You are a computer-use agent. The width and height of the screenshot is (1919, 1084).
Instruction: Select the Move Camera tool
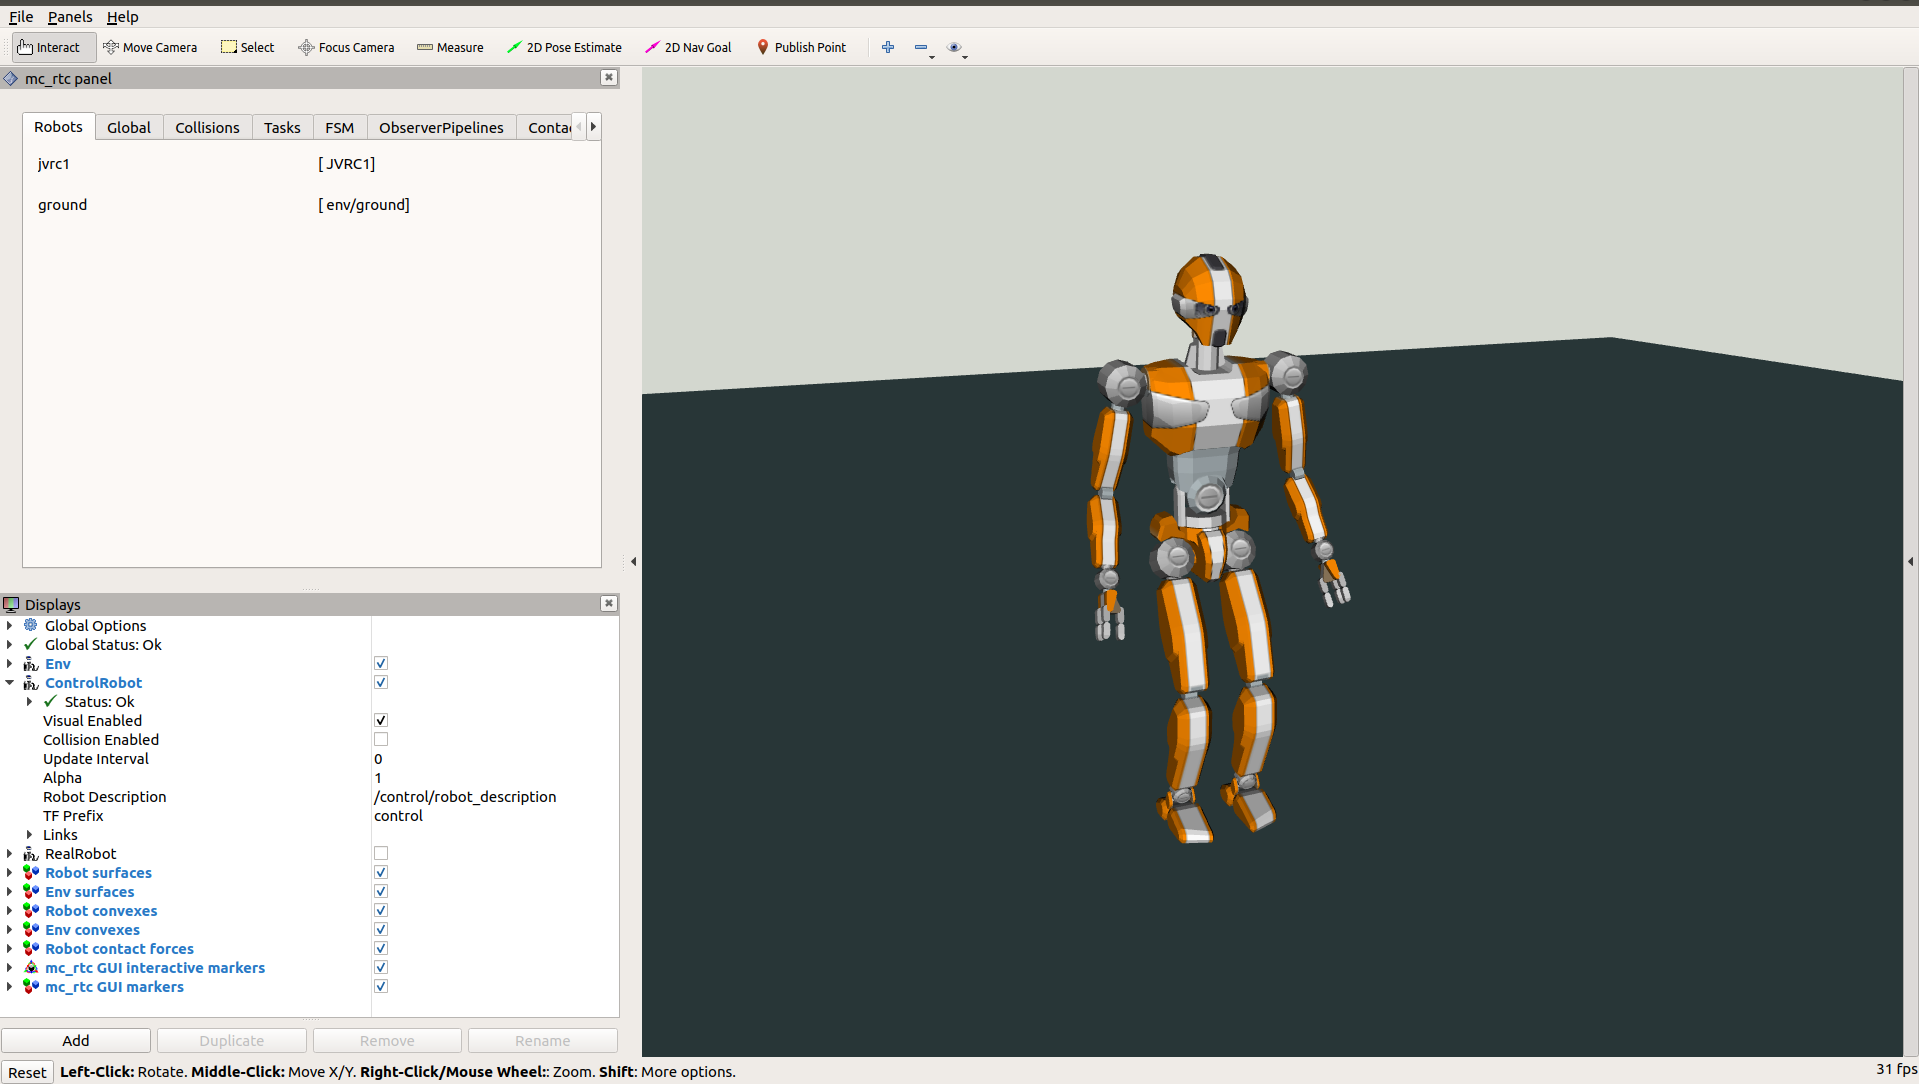[150, 47]
